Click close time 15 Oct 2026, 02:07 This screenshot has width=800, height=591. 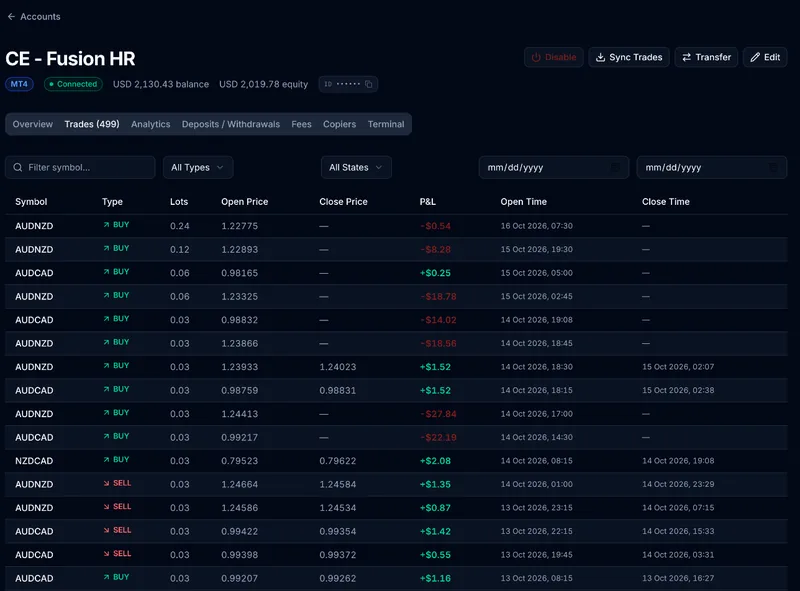(678, 367)
